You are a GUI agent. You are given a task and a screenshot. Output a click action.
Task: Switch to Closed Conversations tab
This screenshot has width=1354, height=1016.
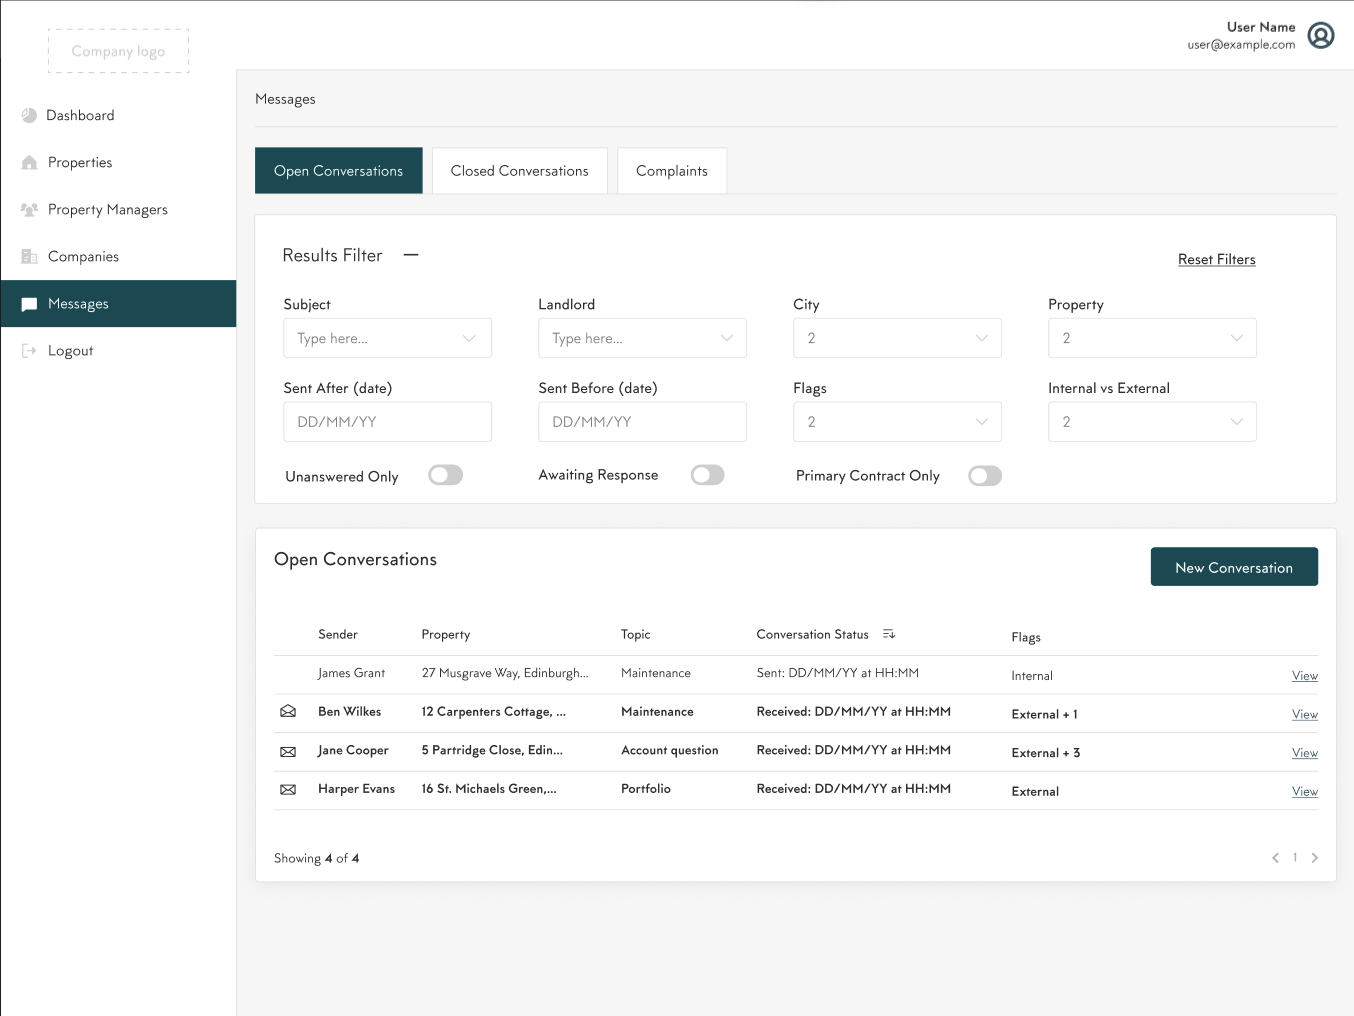pyautogui.click(x=520, y=171)
